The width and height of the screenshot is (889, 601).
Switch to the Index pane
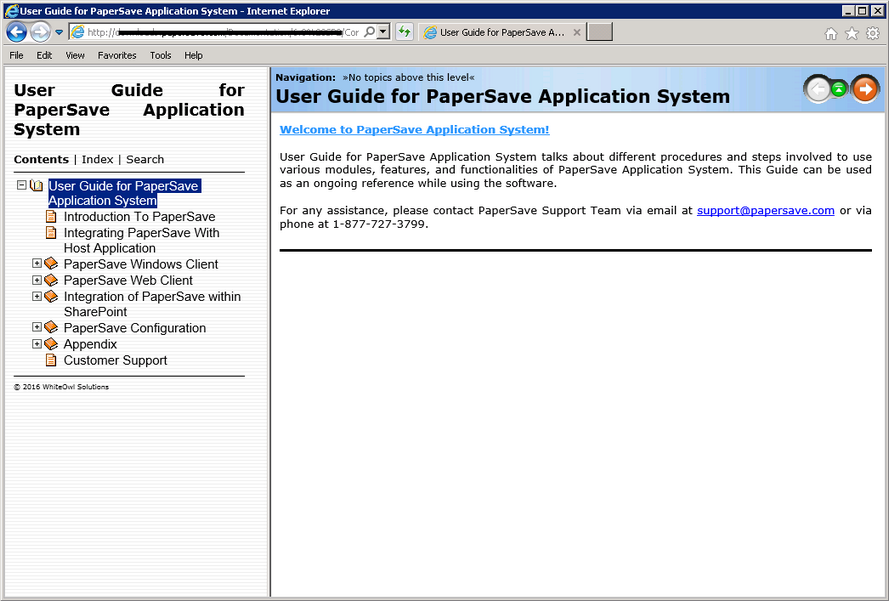[98, 159]
